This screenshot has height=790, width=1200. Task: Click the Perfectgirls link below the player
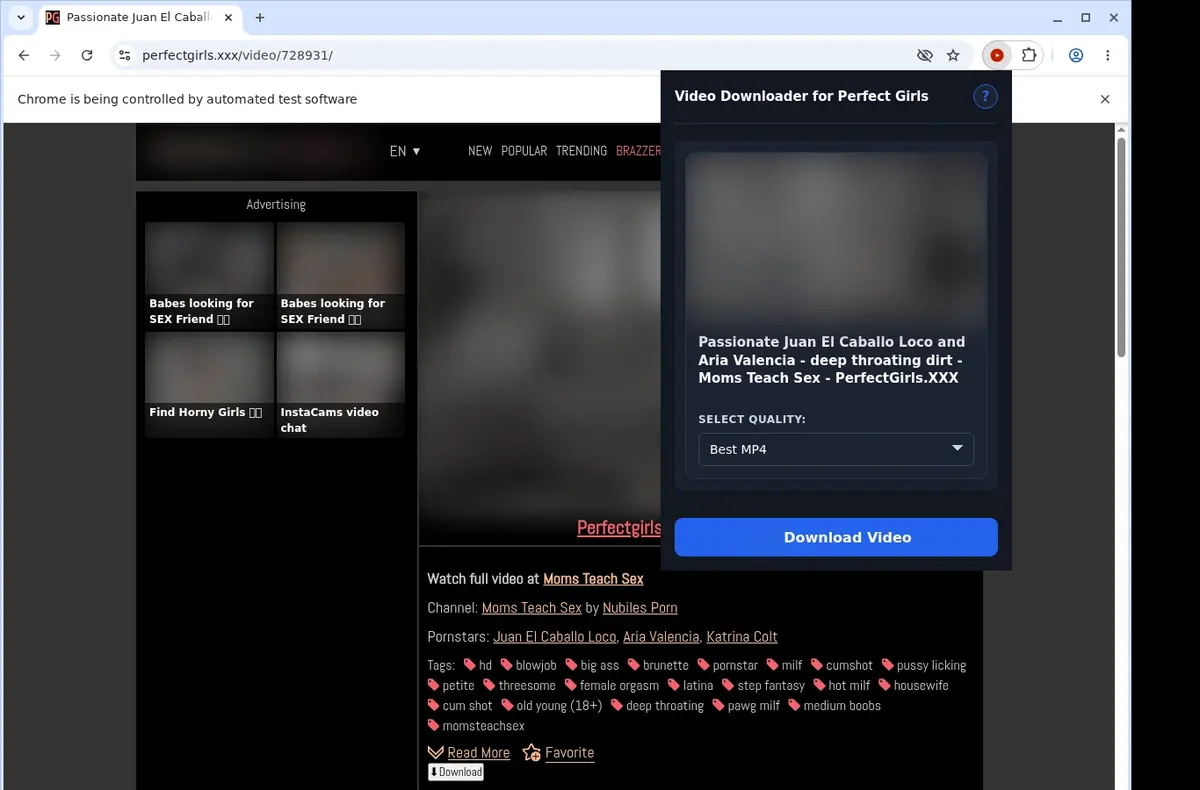tap(619, 528)
